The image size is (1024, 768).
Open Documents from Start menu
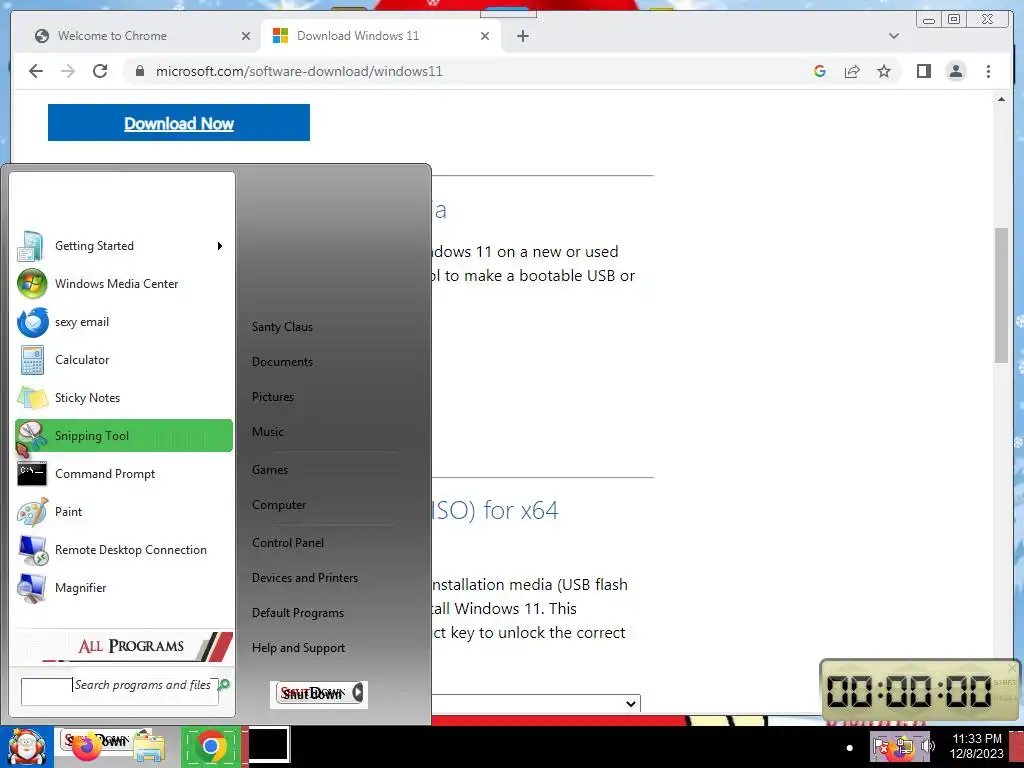282,362
